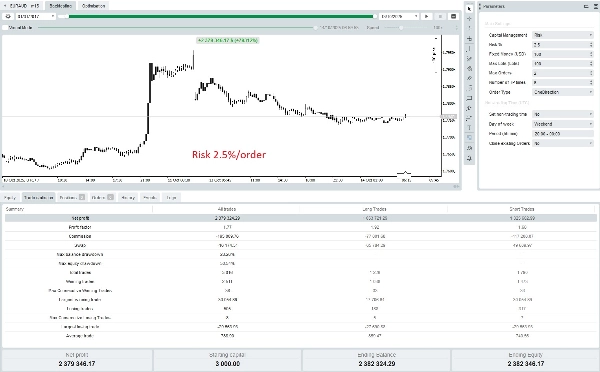Select the Average trade row label
The width and height of the screenshot is (600, 372).
[x=80, y=336]
